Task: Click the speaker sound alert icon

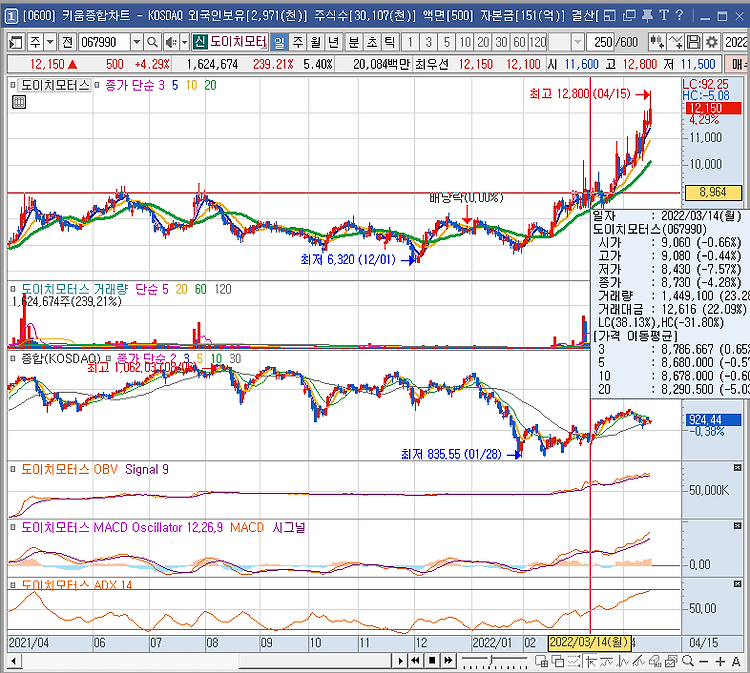Action: click(170, 43)
